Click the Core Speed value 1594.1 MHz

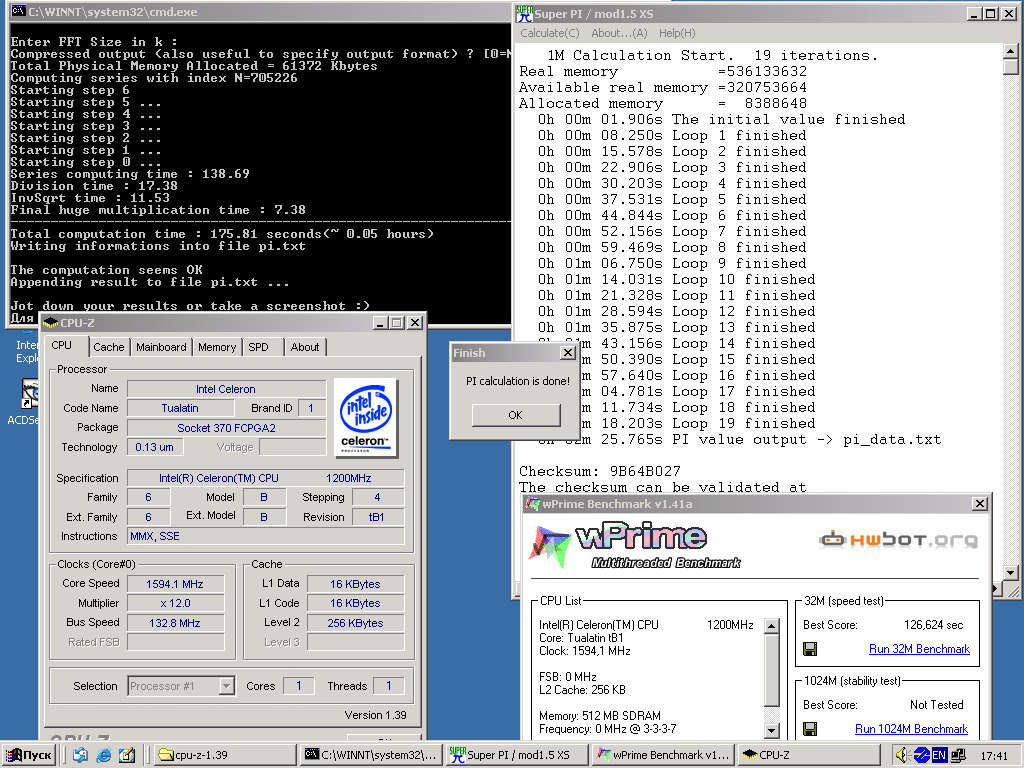pos(175,584)
